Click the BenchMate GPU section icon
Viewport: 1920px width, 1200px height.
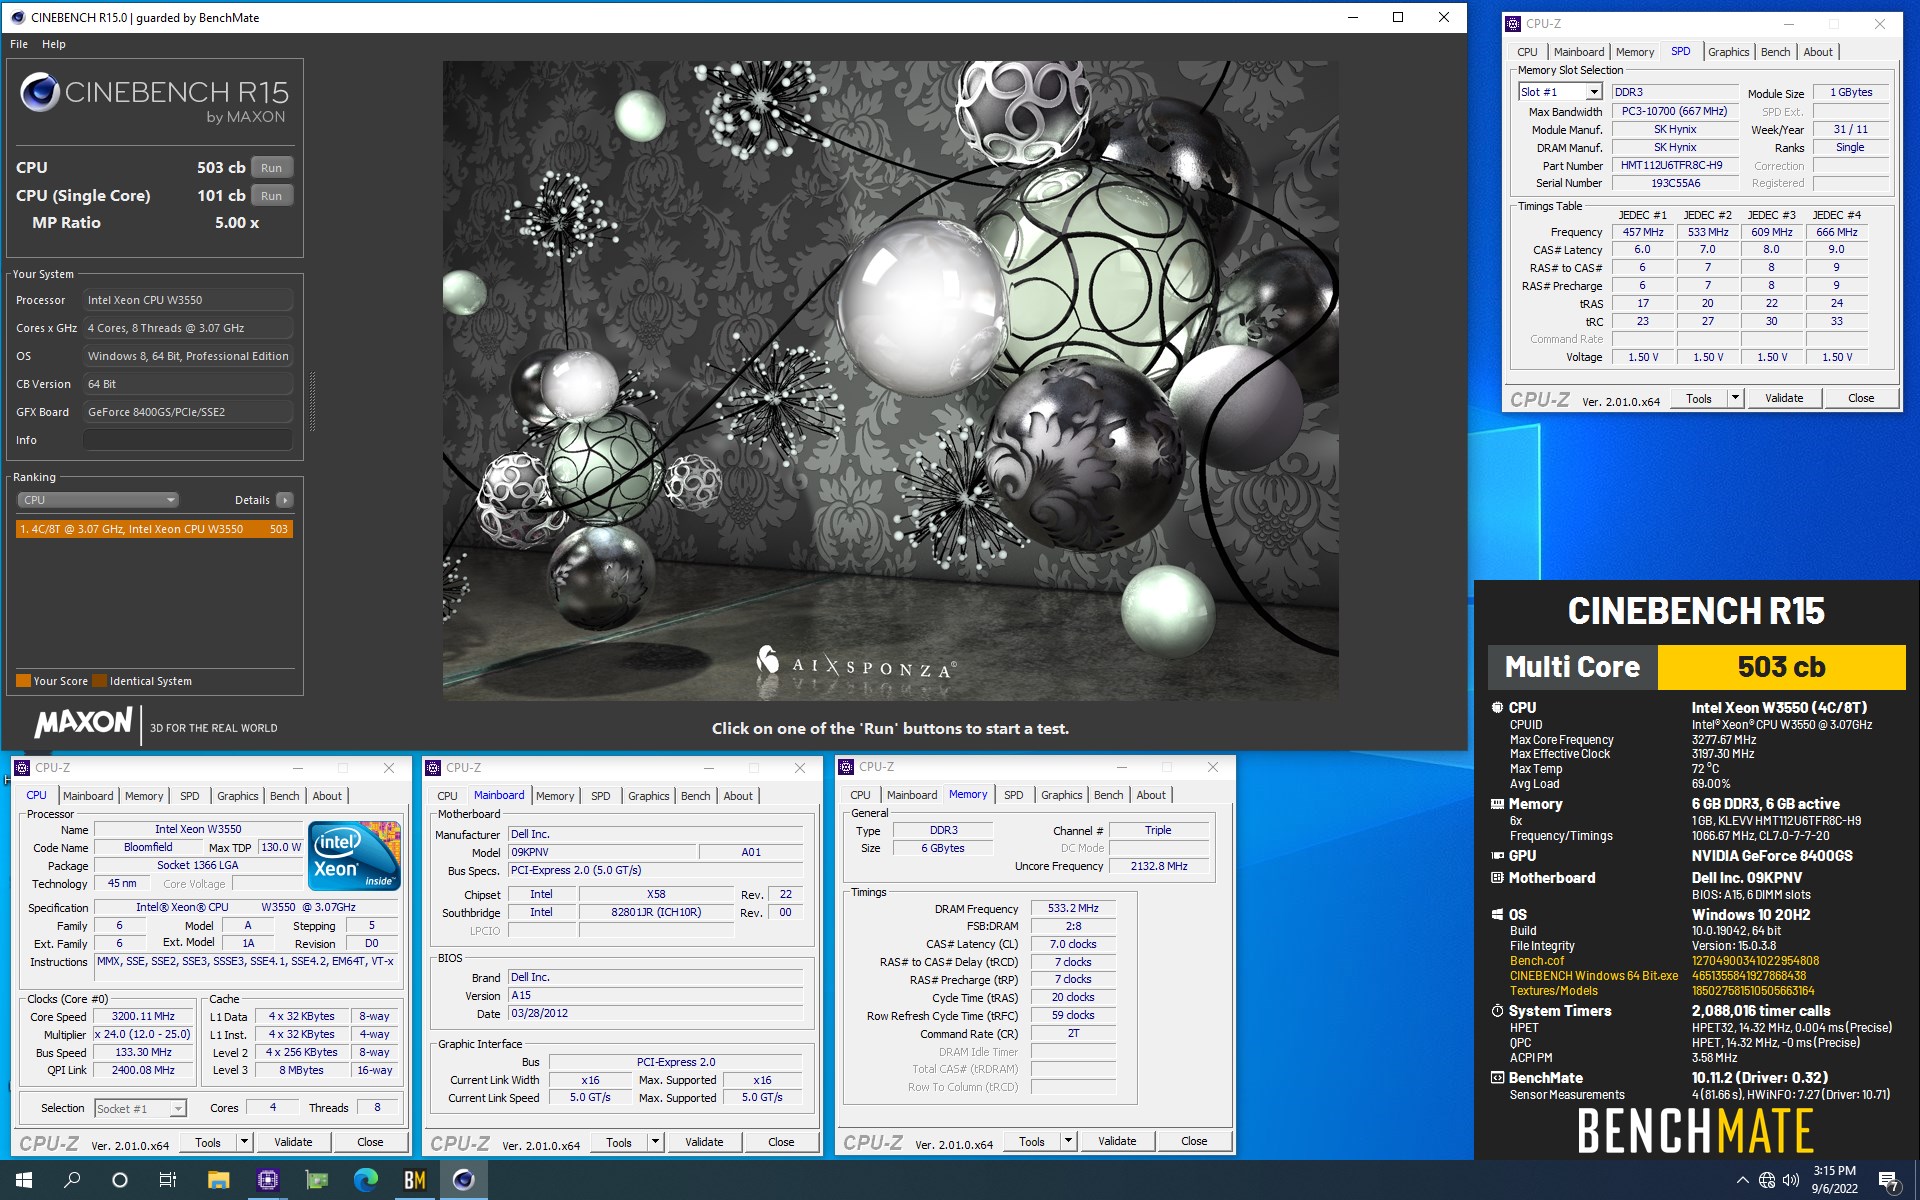1497,856
